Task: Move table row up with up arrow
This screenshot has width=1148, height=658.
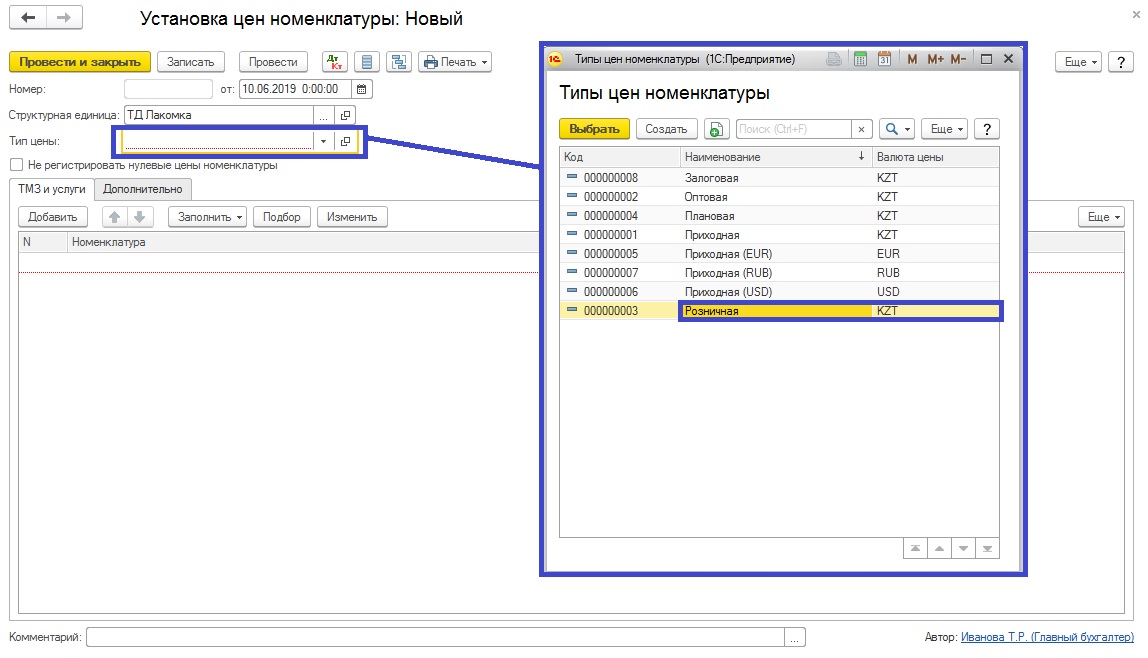Action: [x=114, y=217]
